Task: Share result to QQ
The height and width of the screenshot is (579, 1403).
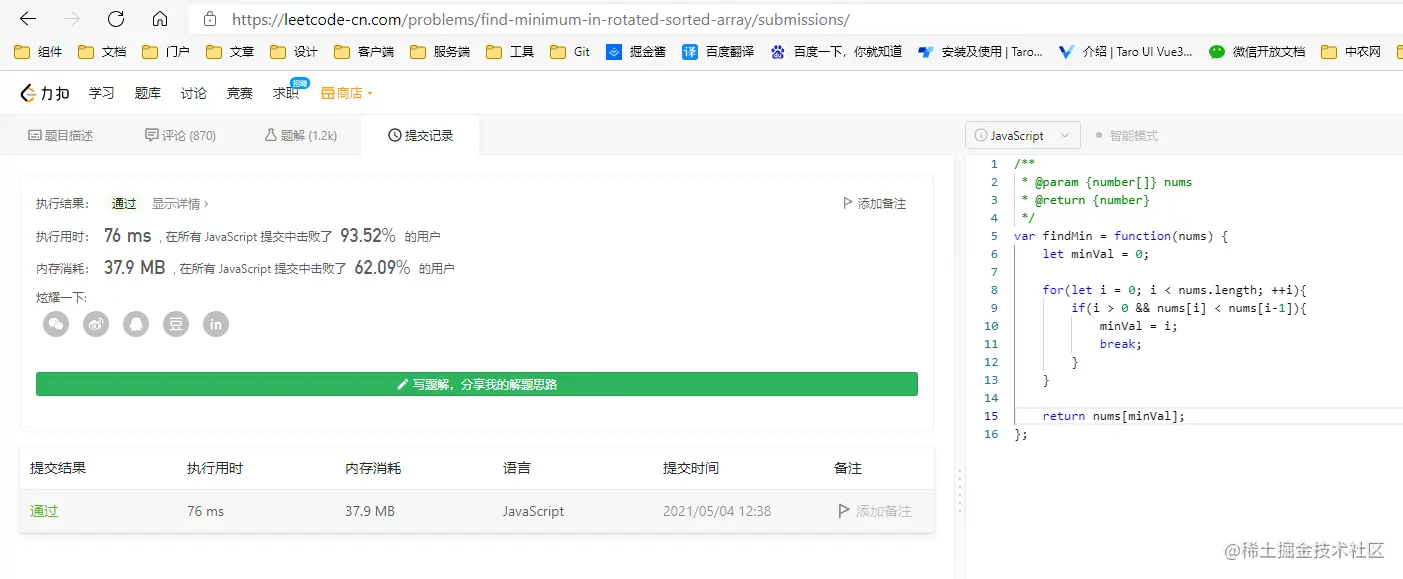Action: pyautogui.click(x=136, y=324)
